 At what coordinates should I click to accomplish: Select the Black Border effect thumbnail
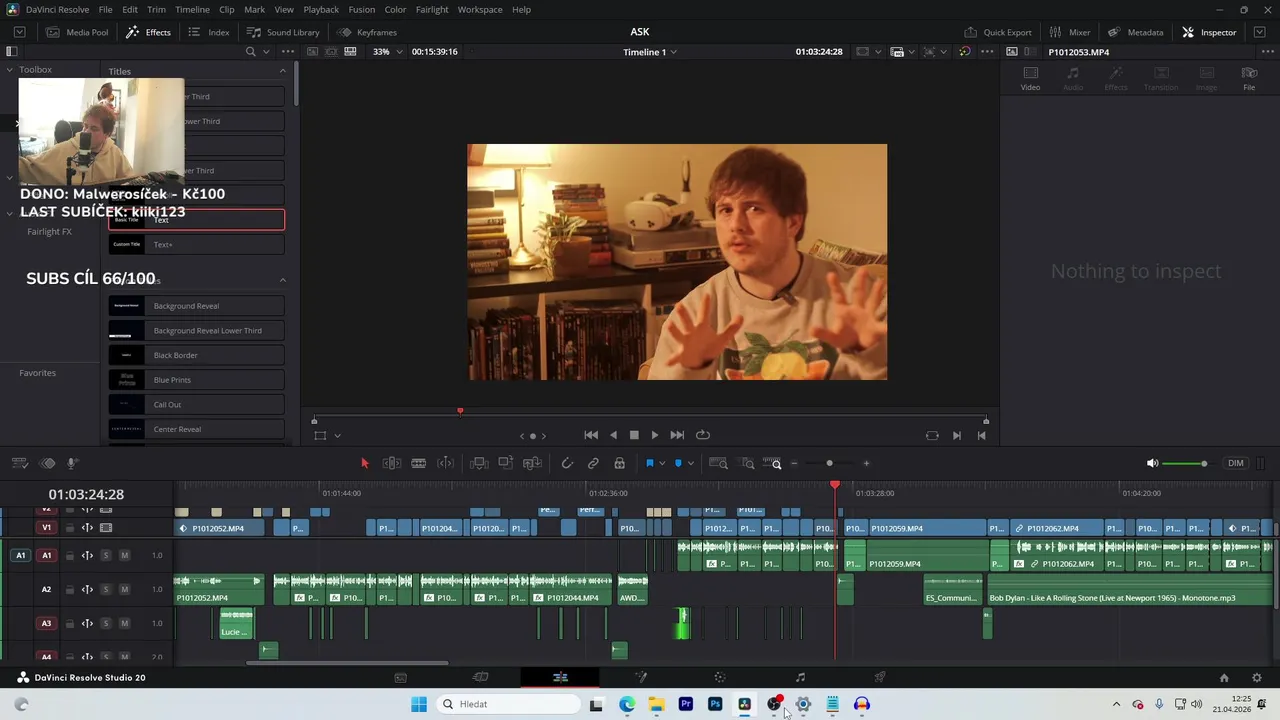pos(126,355)
